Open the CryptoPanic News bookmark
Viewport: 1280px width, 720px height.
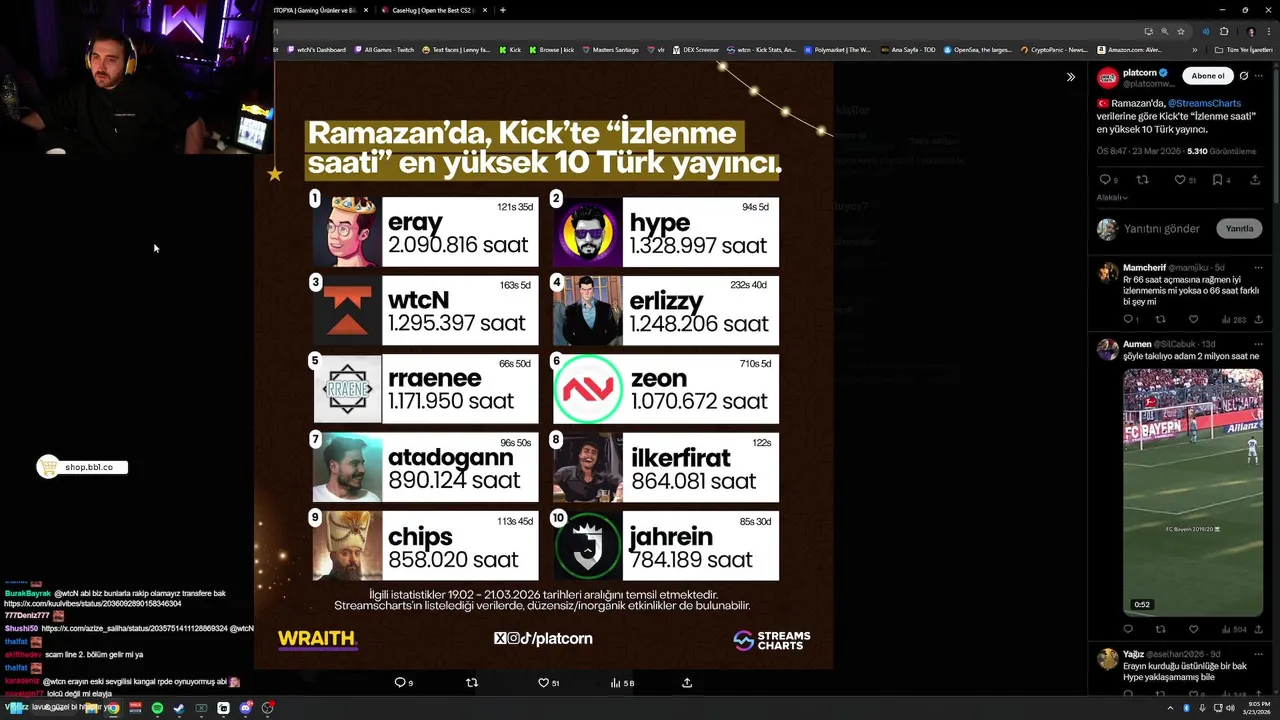tap(1054, 50)
